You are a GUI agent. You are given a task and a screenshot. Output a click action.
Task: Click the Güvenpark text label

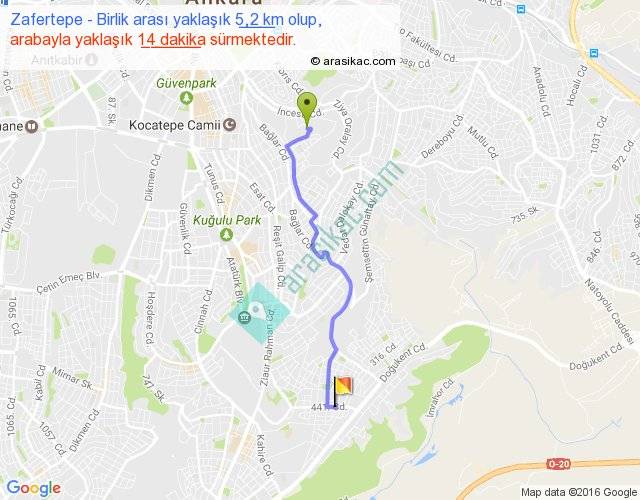(186, 83)
